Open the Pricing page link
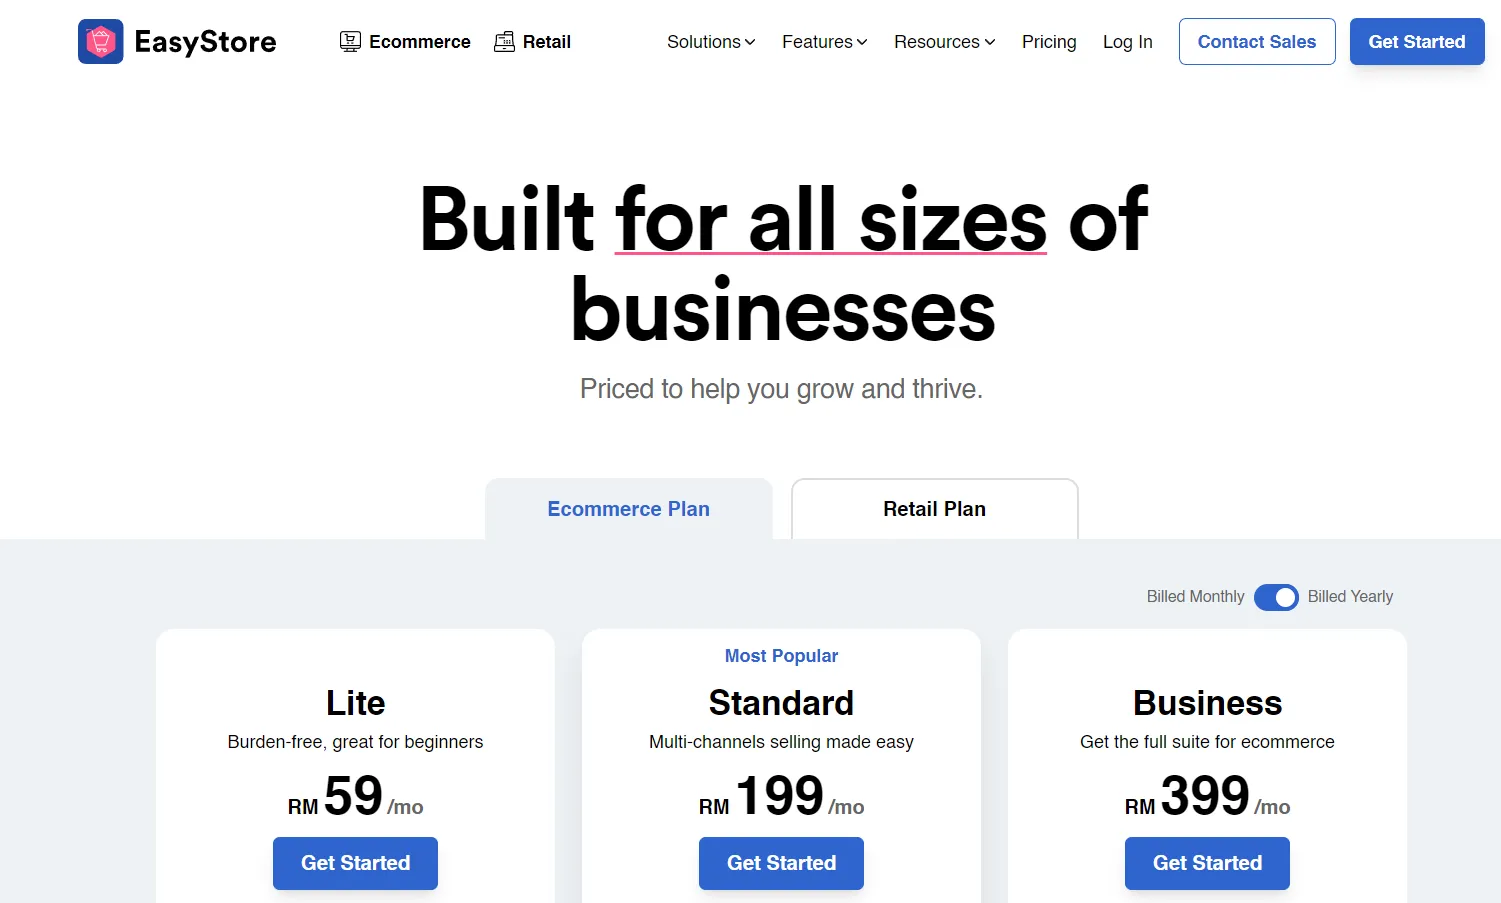Screen dimensions: 1501x903 click(x=1049, y=42)
